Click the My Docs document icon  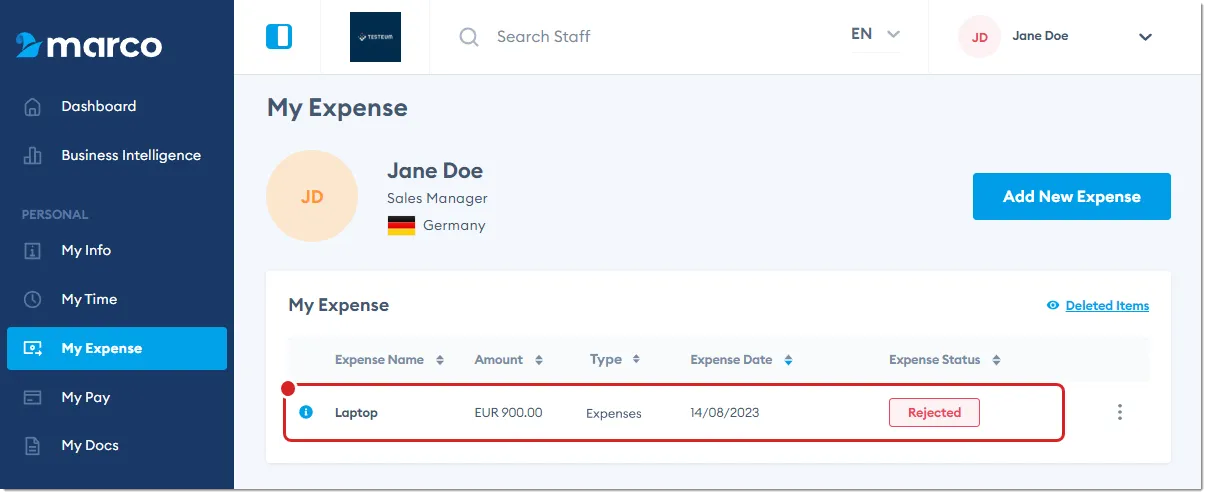(33, 446)
